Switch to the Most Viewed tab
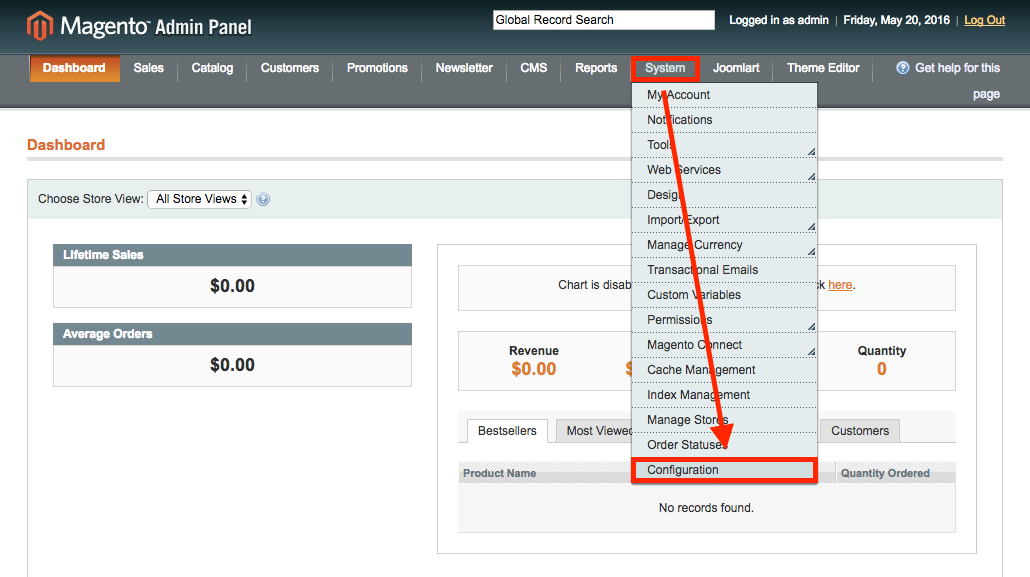Screen dimensions: 1030x577 click(x=594, y=431)
